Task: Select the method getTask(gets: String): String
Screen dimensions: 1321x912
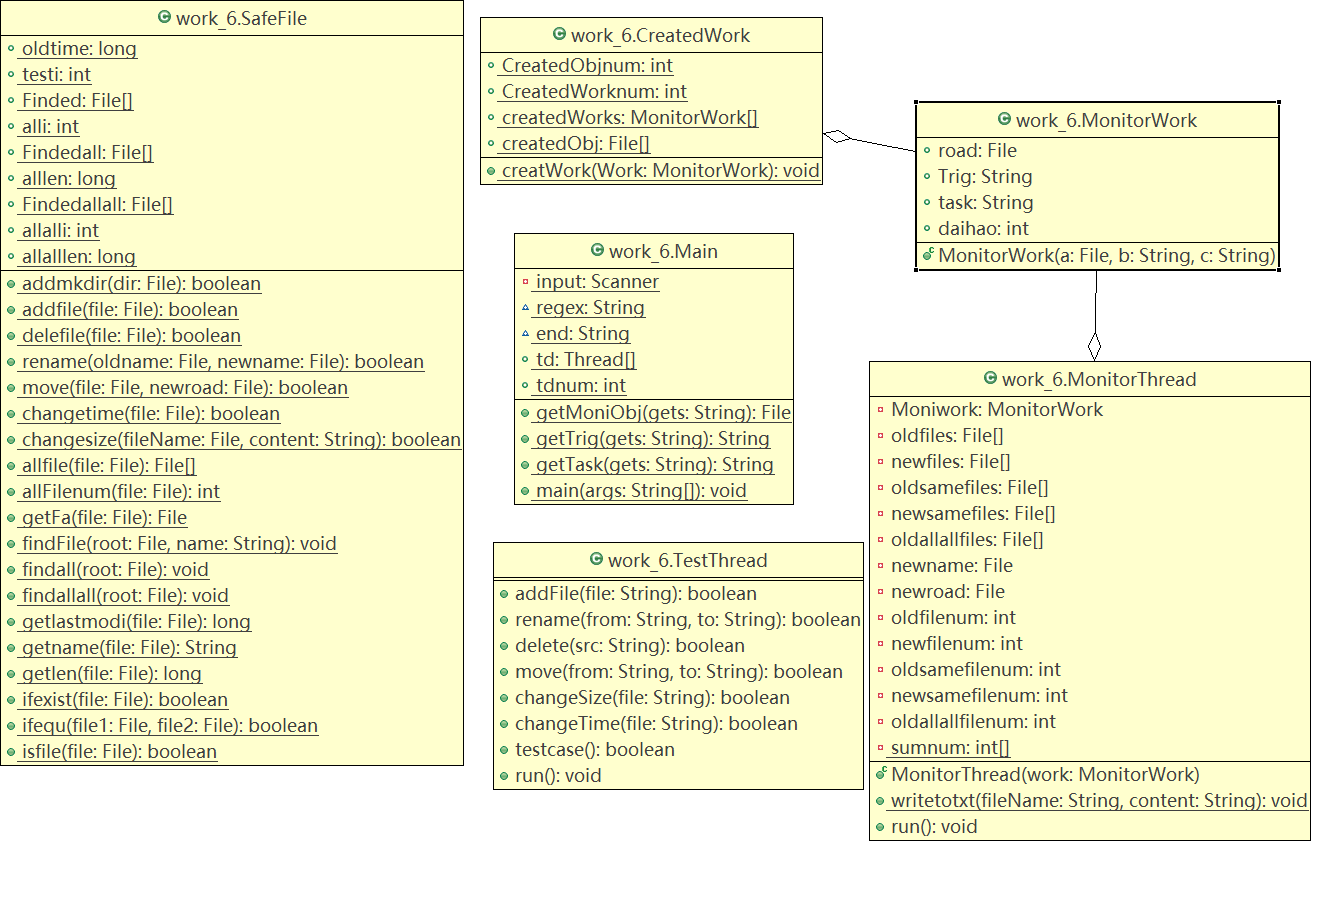Action: 654,464
